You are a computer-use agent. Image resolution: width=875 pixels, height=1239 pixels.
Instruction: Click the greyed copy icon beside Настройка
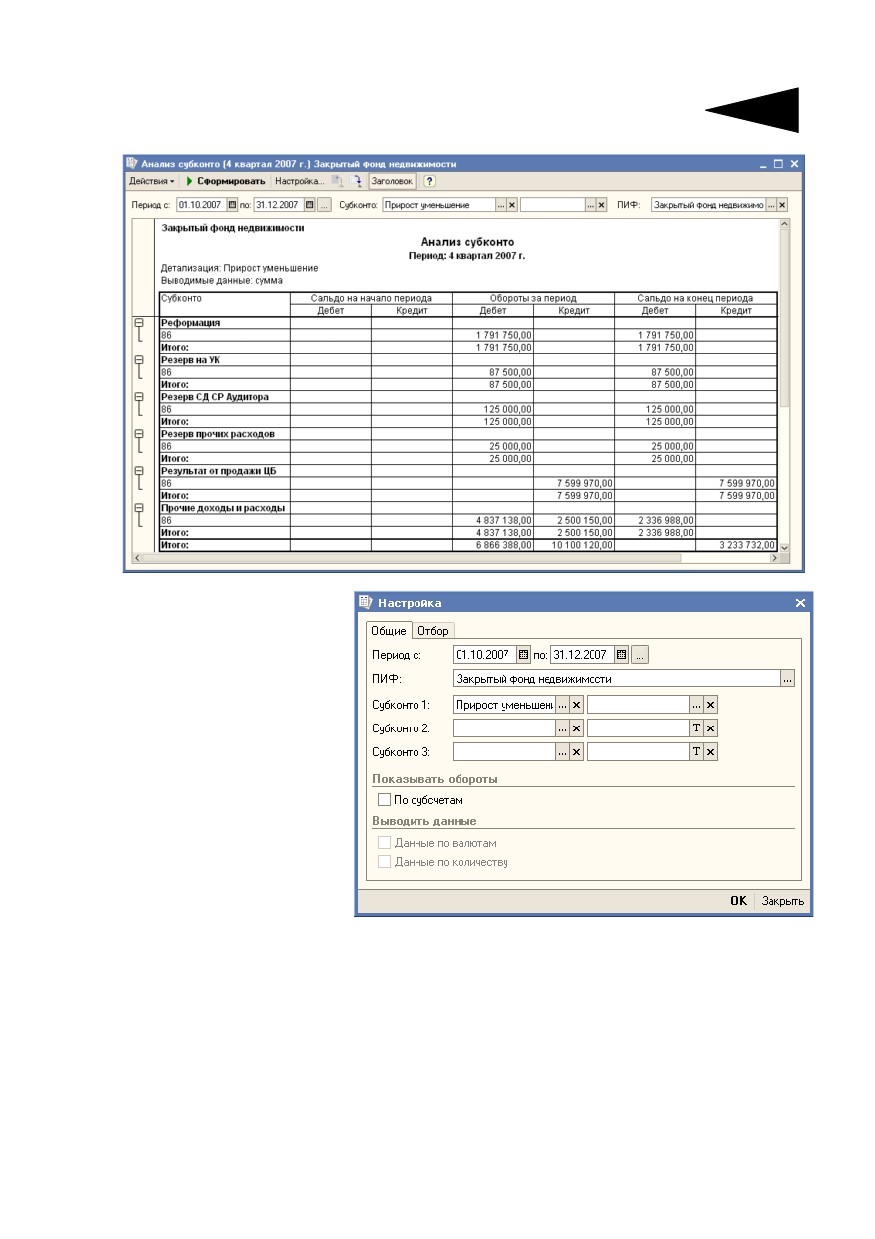coord(338,181)
